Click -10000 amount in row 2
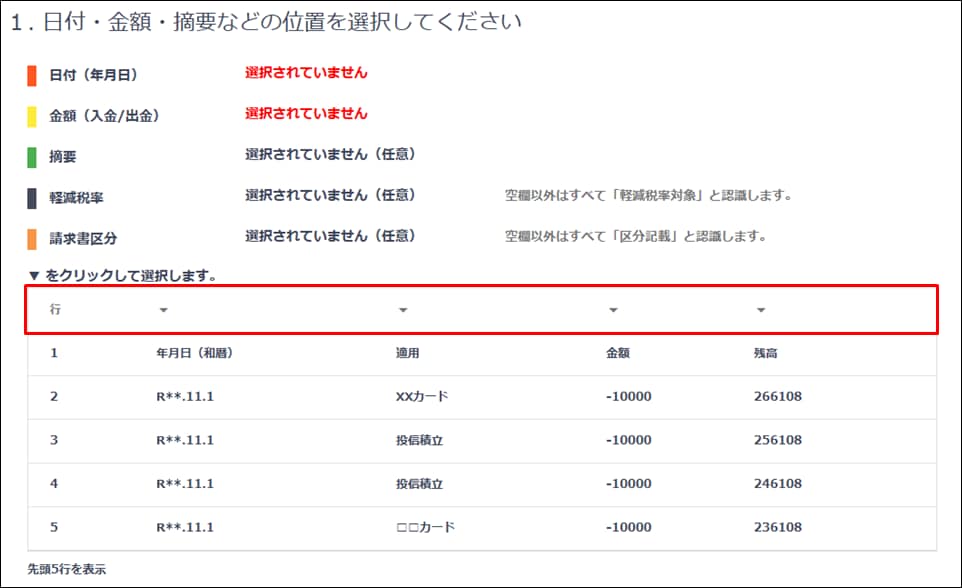Viewport: 962px width, 588px height. [x=629, y=397]
